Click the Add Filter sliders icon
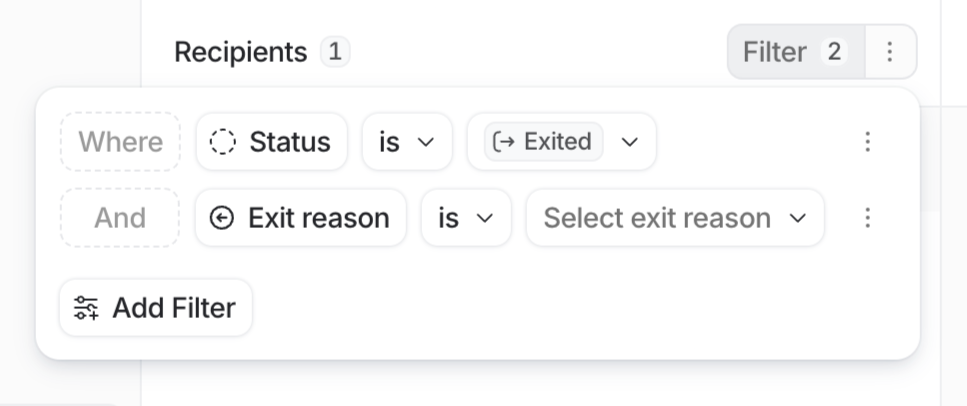 click(86, 308)
